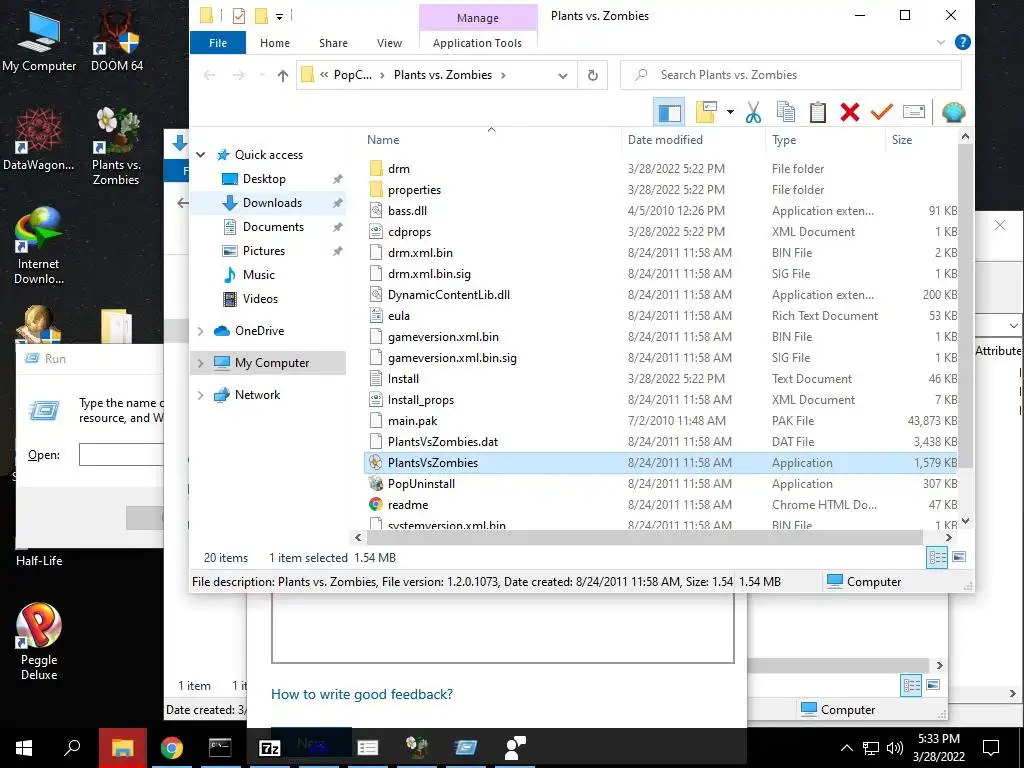Expand the ribbon chevron

point(940,42)
